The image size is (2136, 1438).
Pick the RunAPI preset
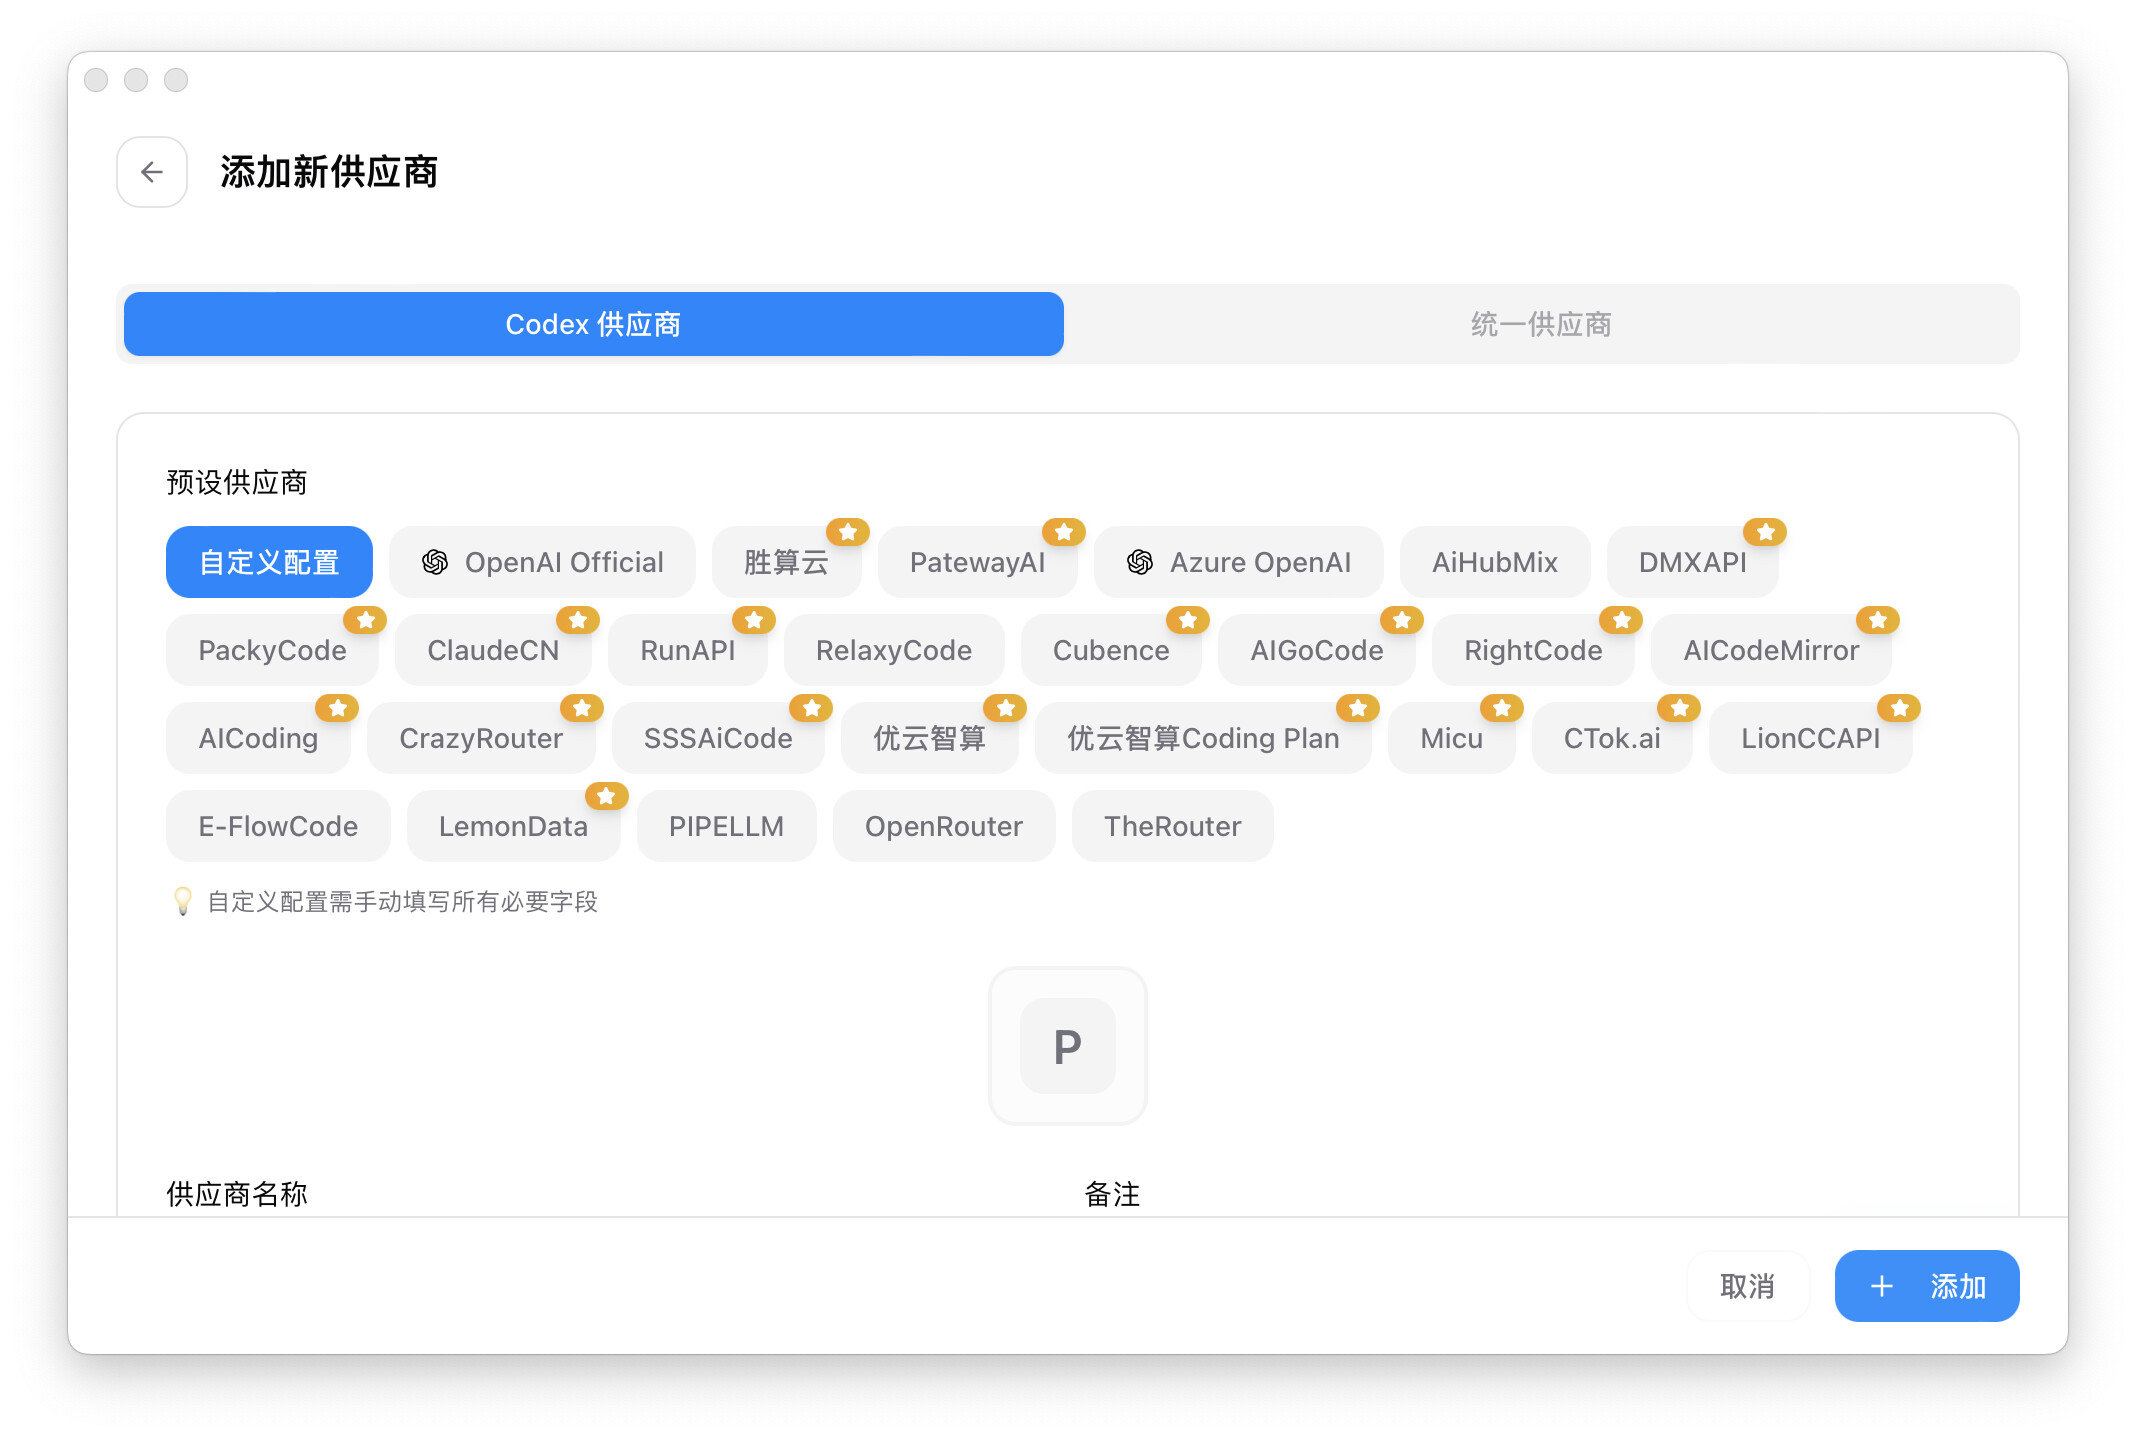687,650
